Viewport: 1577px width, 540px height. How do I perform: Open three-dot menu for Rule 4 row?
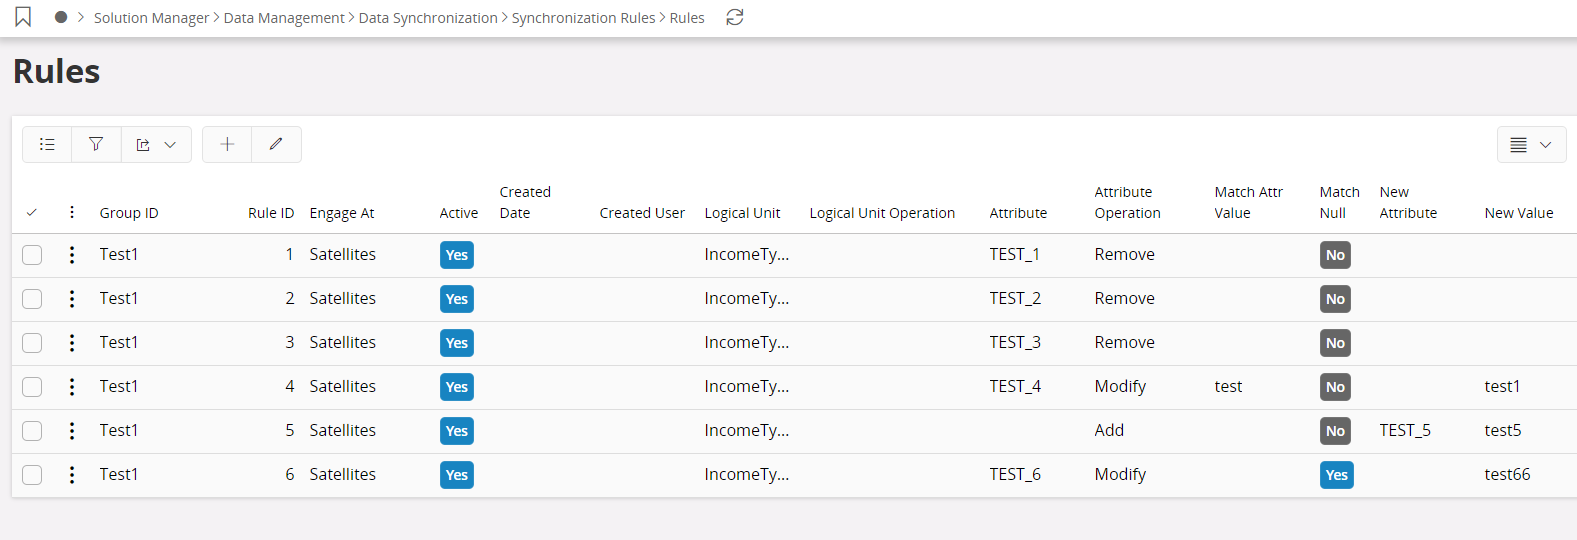(72, 387)
